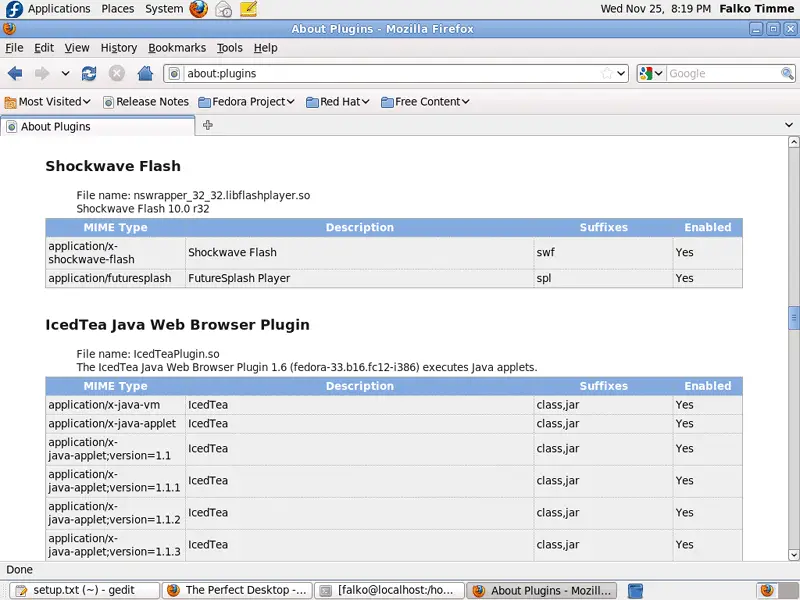Click the stop loading icon
This screenshot has height=600, width=800.
[117, 73]
